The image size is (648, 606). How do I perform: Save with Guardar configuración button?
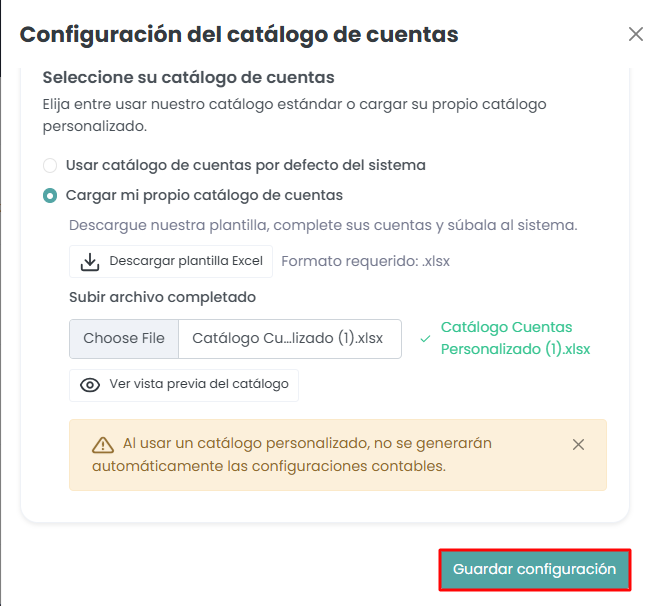click(x=534, y=569)
